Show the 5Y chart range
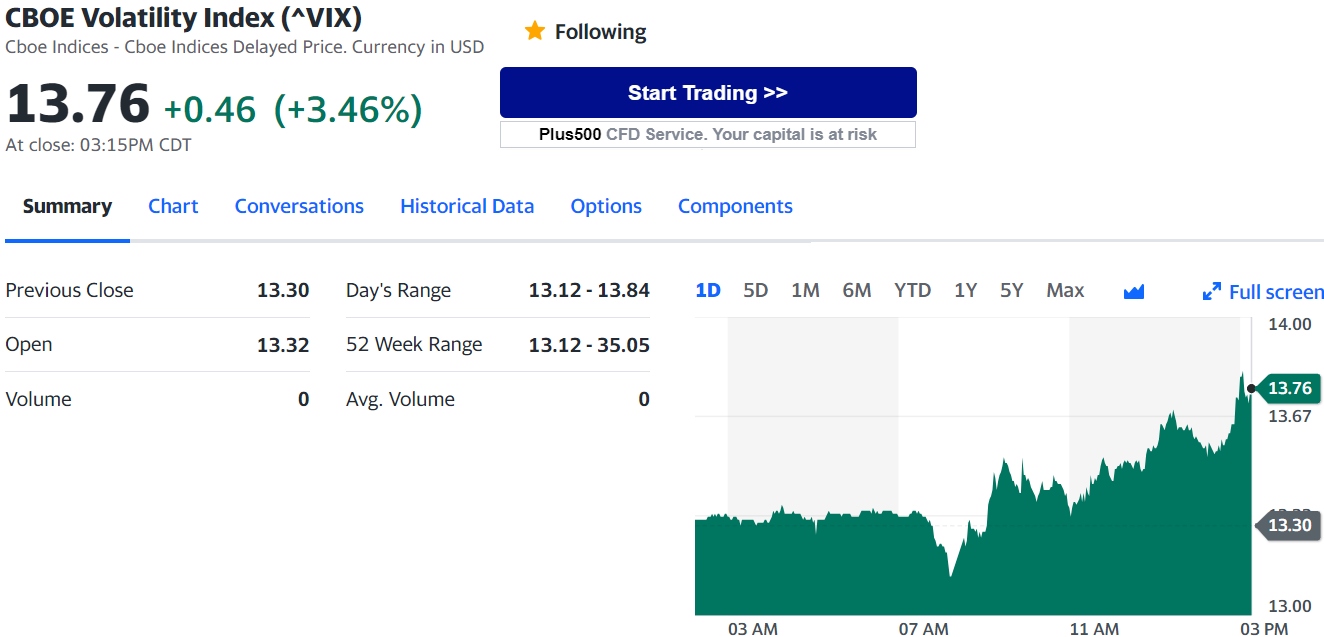 coord(1012,290)
